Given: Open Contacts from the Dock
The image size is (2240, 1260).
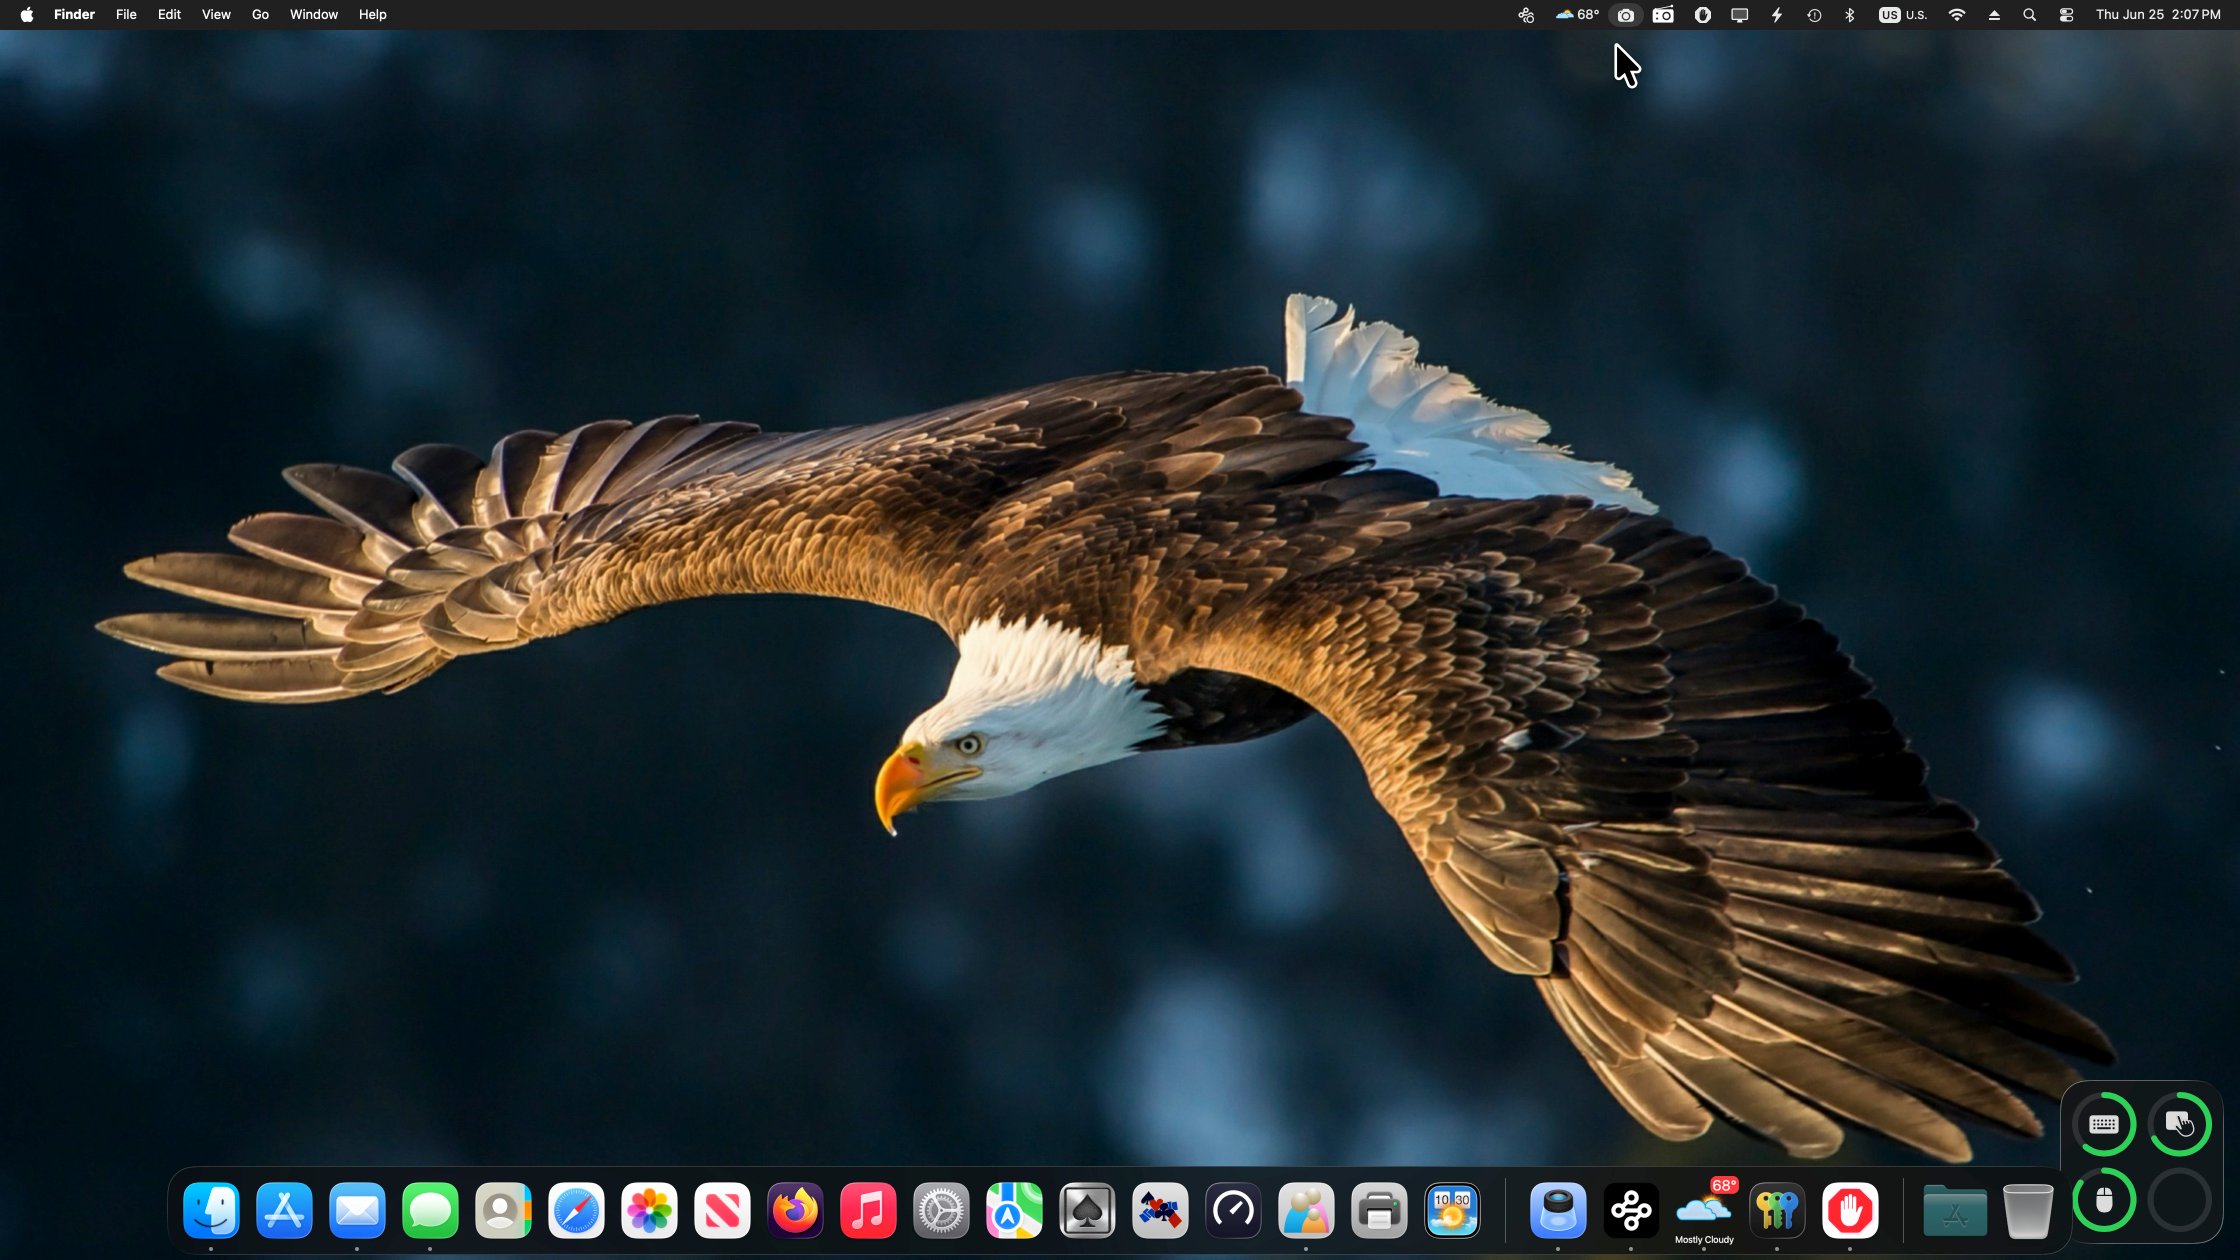Looking at the screenshot, I should click(503, 1210).
